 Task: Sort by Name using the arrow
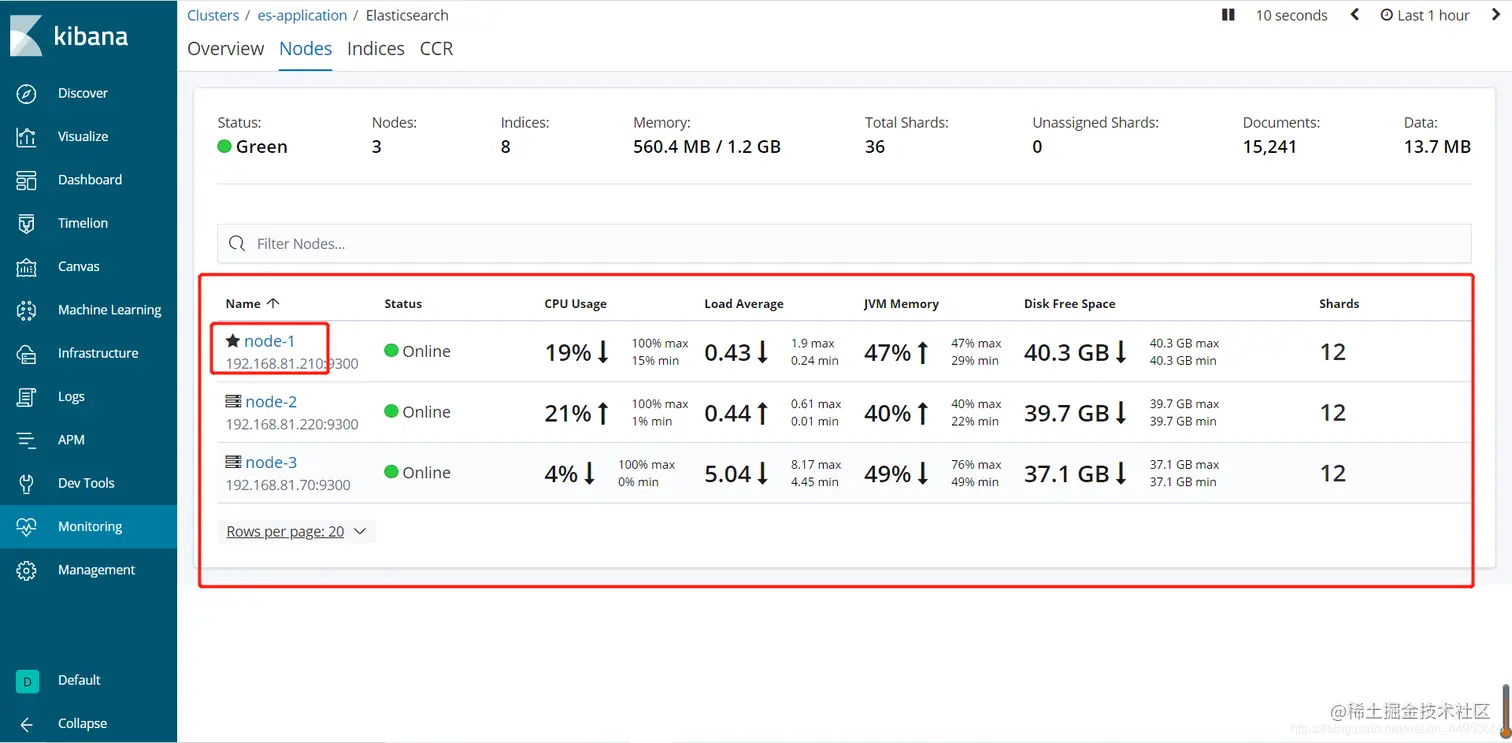pyautogui.click(x=273, y=303)
